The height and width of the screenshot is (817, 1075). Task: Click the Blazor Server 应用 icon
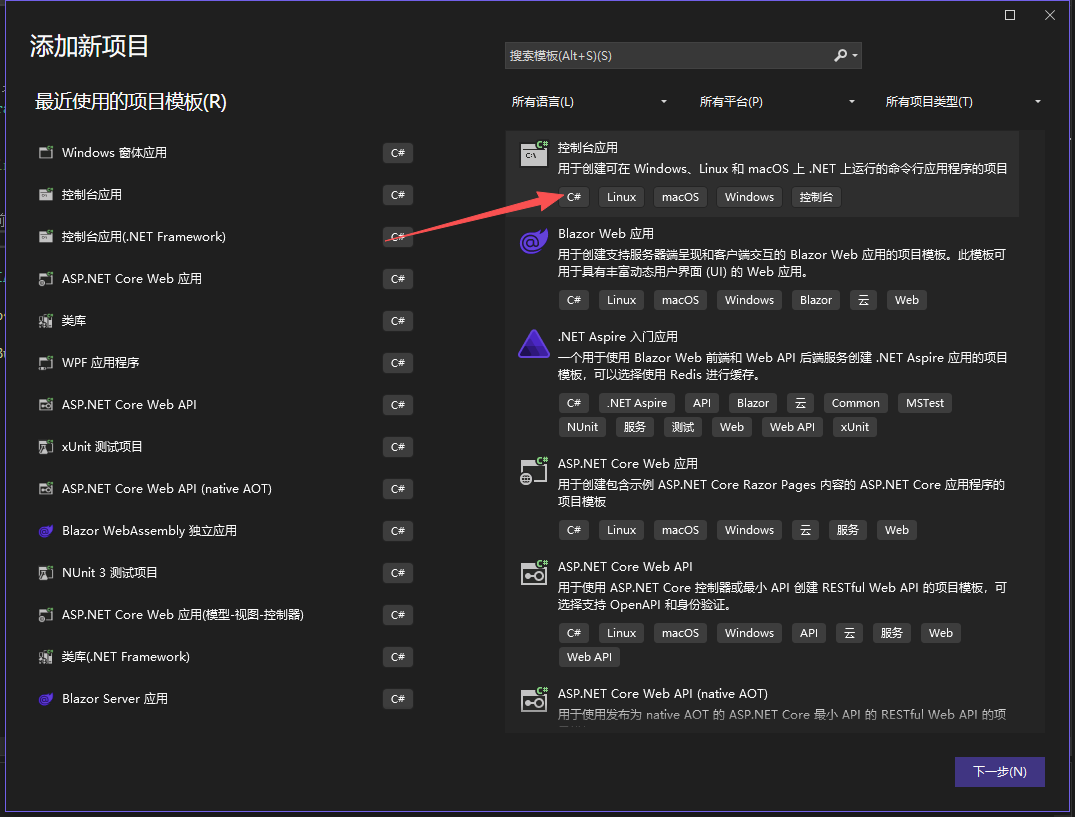pyautogui.click(x=46, y=698)
